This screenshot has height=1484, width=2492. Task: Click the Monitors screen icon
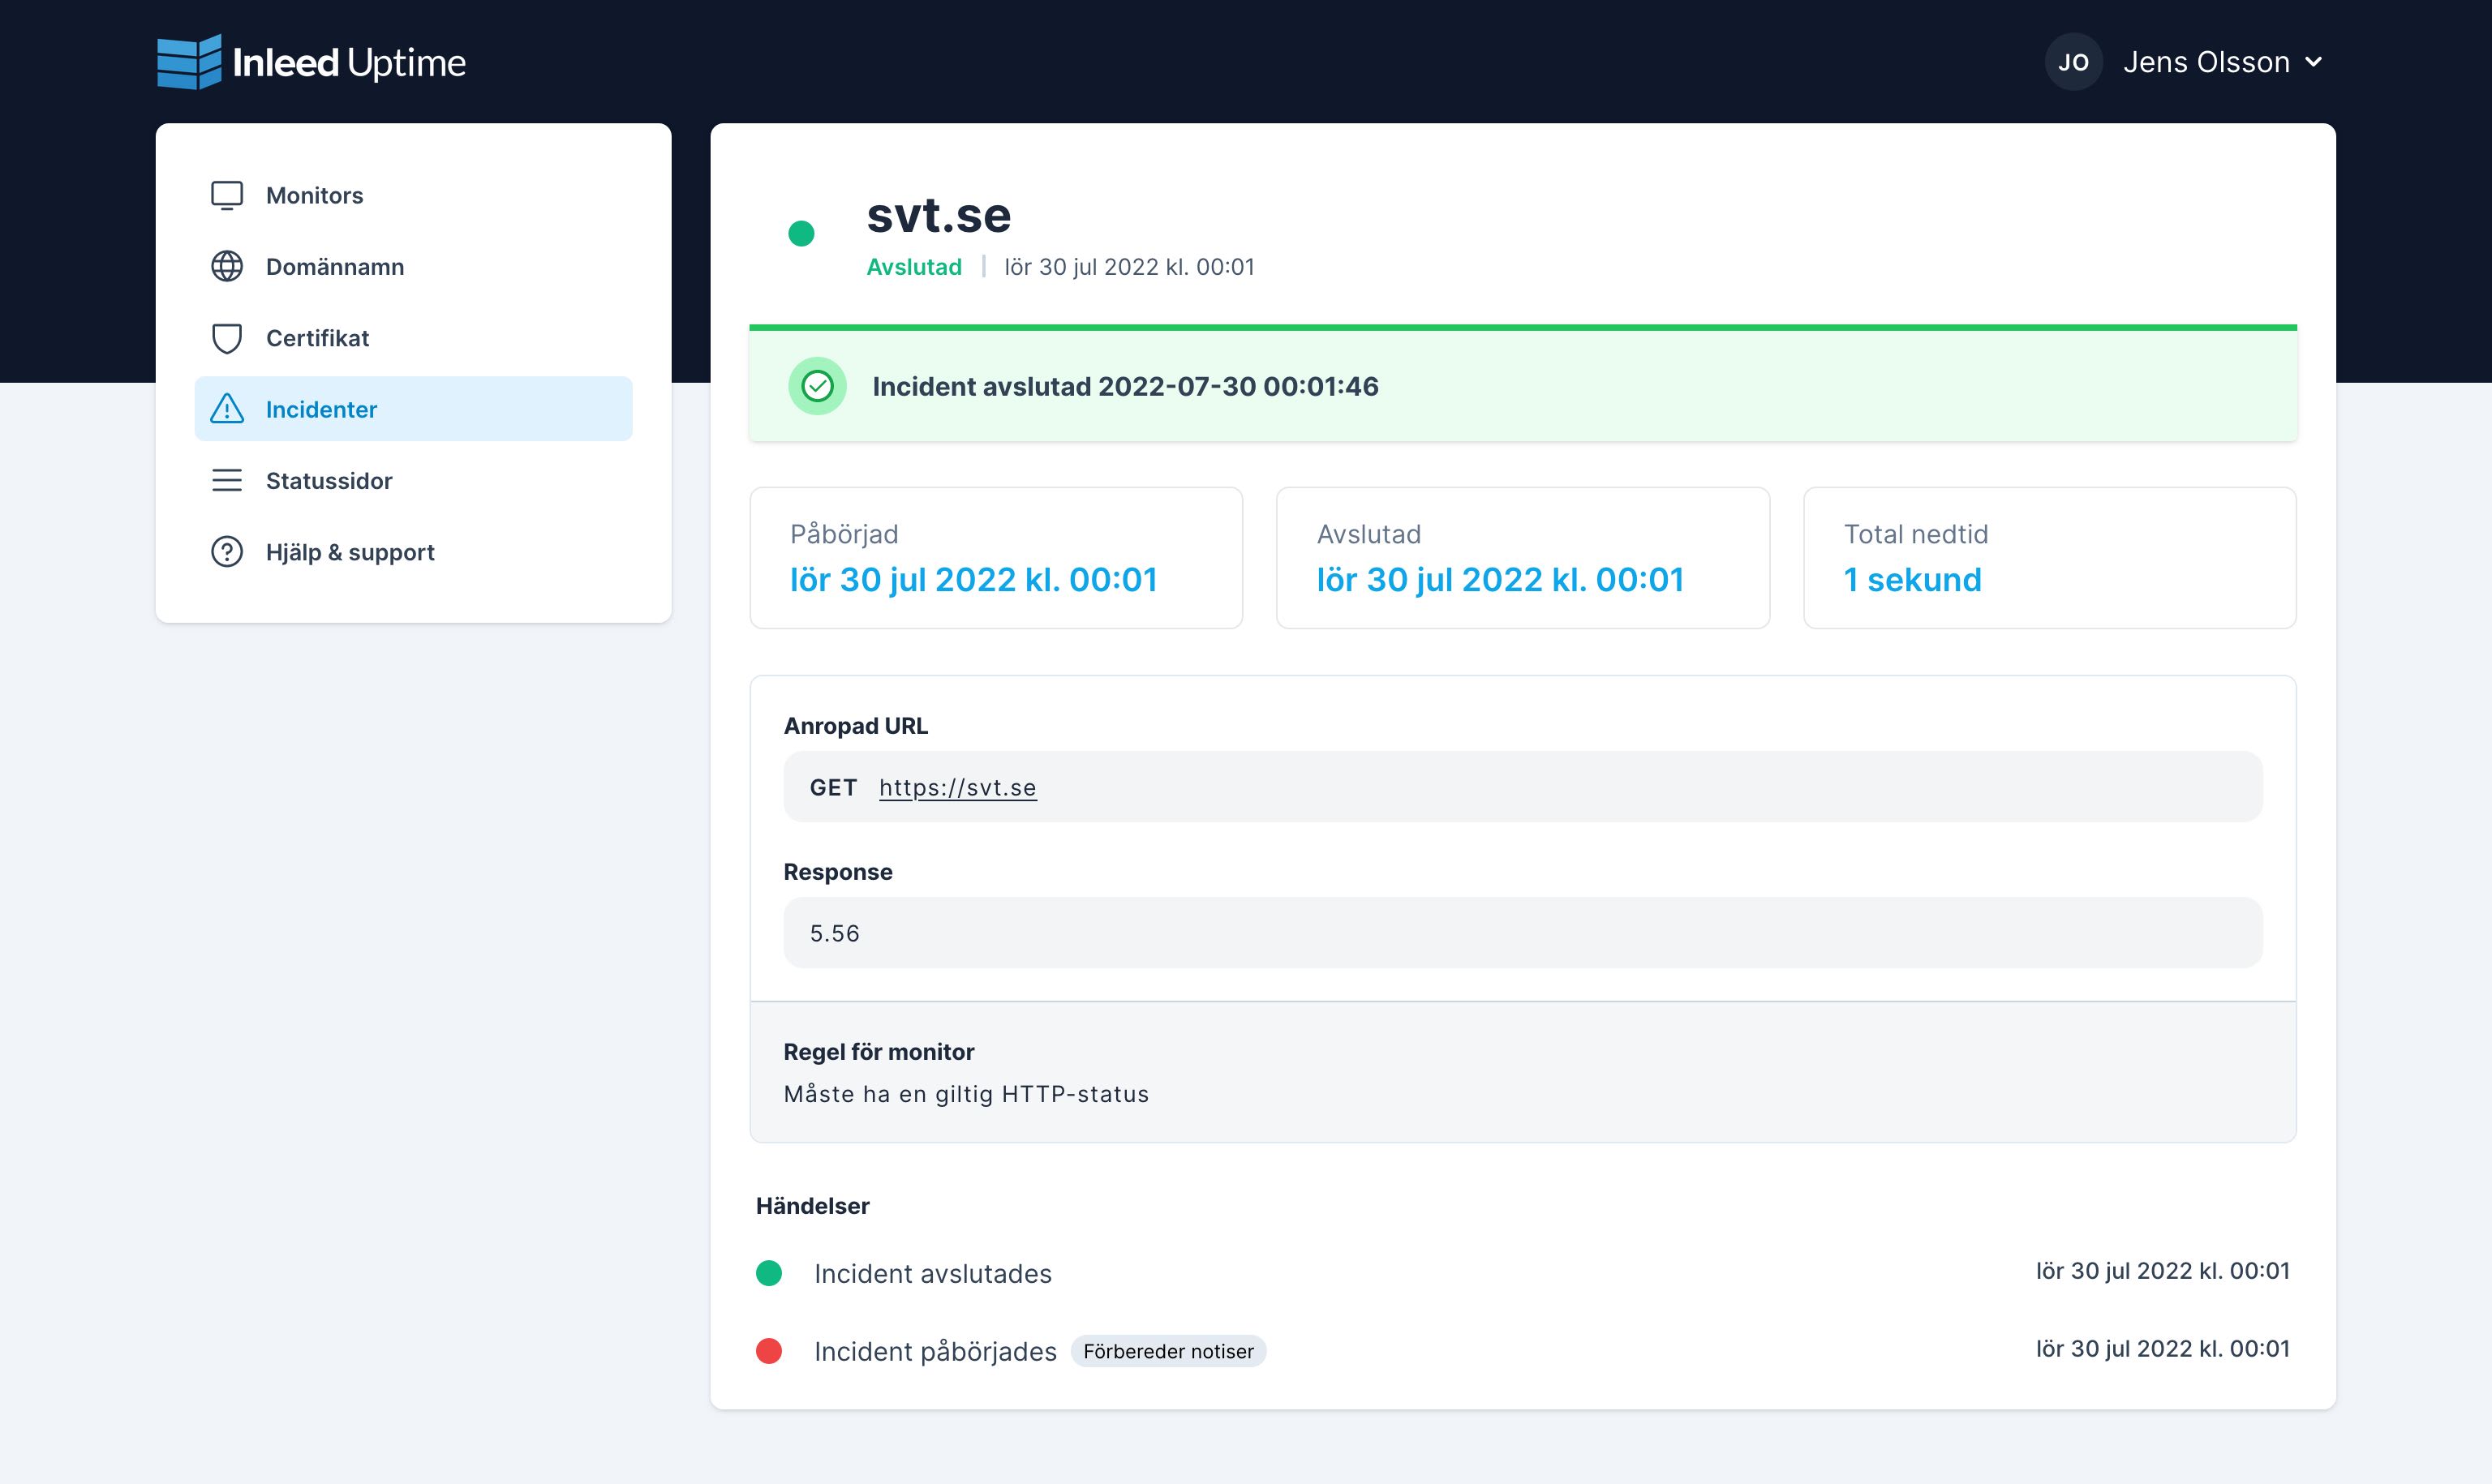[227, 195]
